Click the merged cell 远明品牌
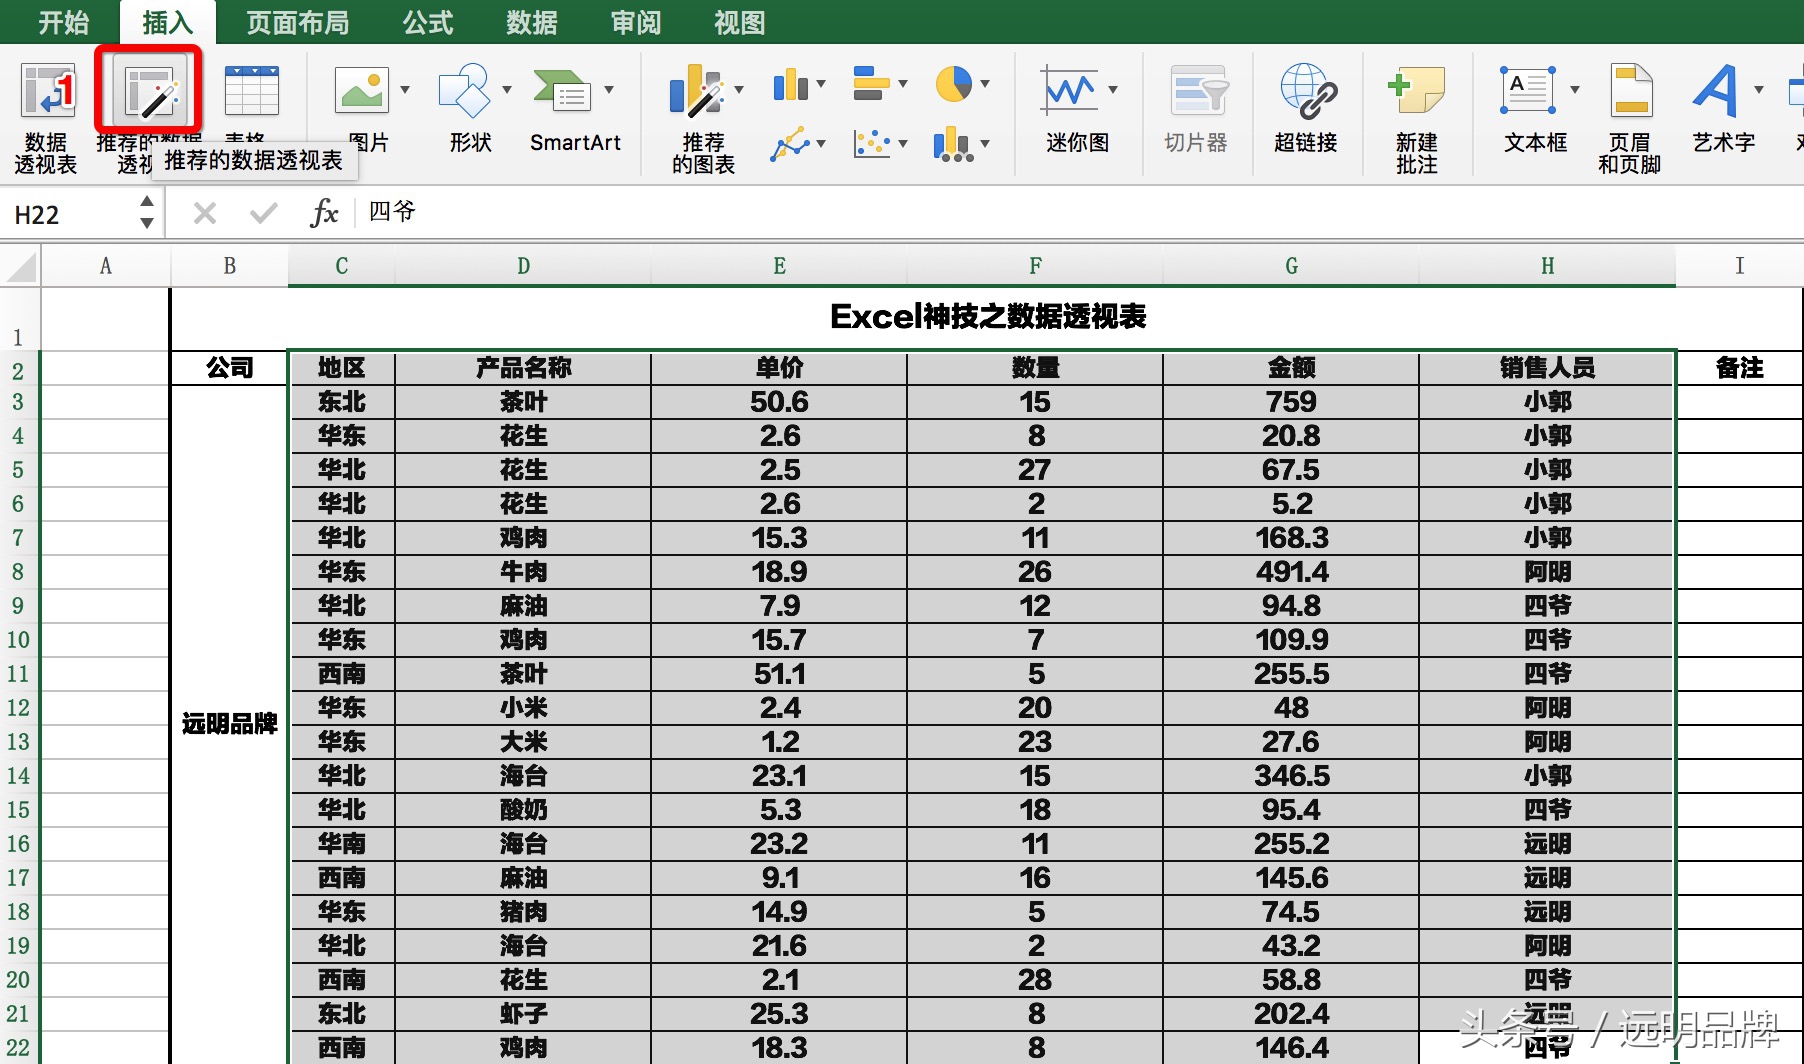The width and height of the screenshot is (1804, 1064). (x=229, y=724)
